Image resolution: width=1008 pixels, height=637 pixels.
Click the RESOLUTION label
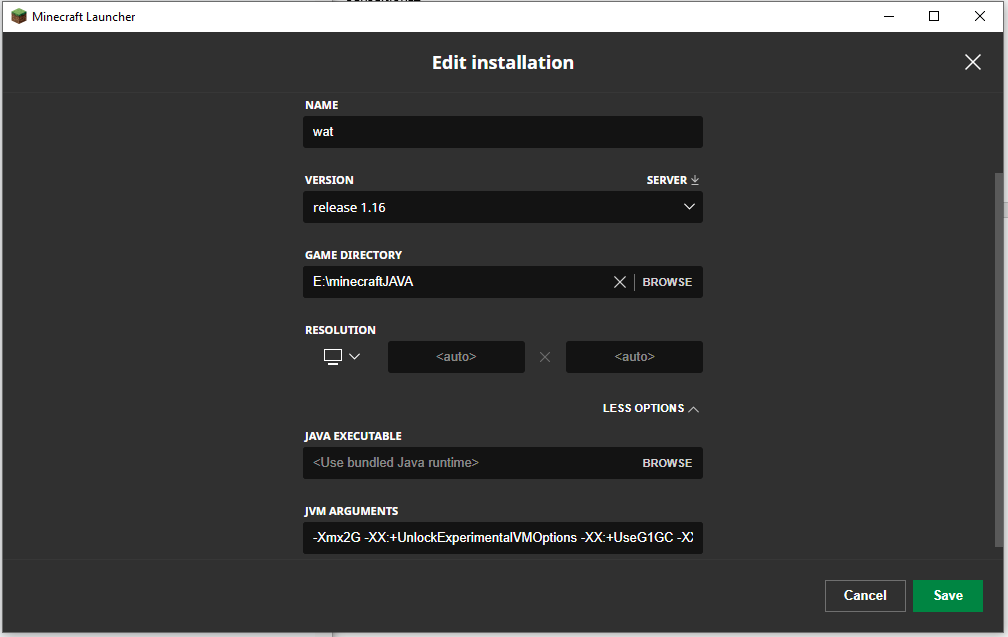(340, 330)
